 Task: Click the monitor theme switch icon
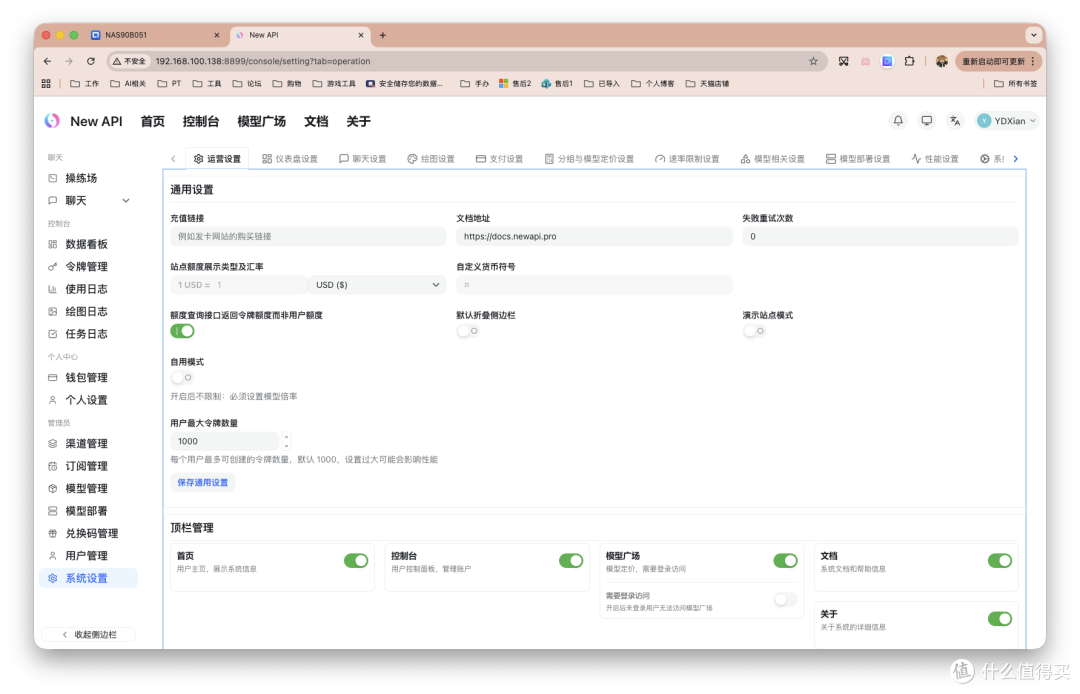tap(926, 120)
